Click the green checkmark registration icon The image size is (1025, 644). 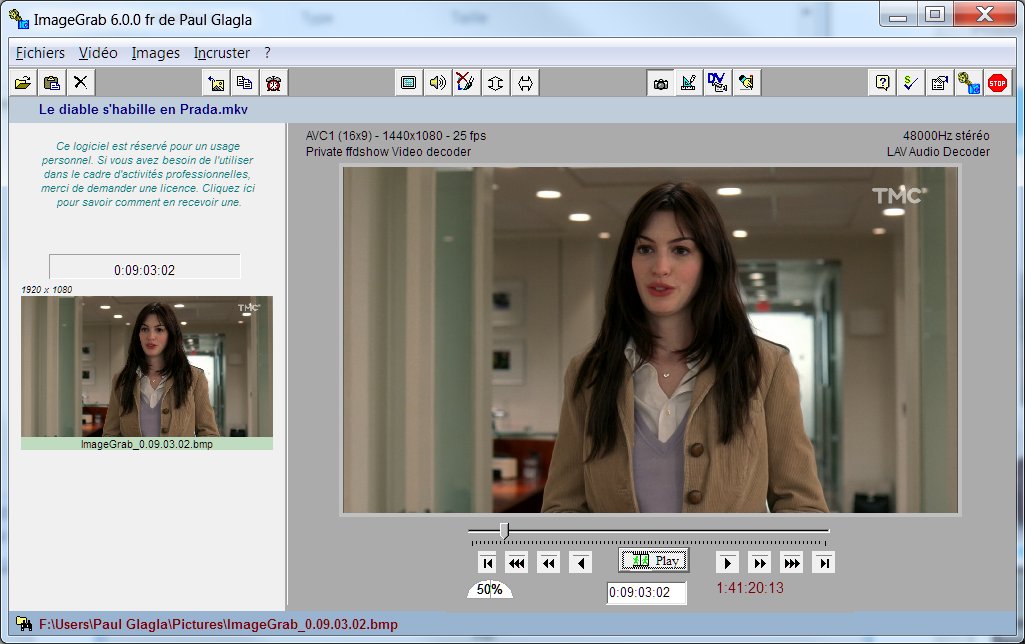pos(910,83)
